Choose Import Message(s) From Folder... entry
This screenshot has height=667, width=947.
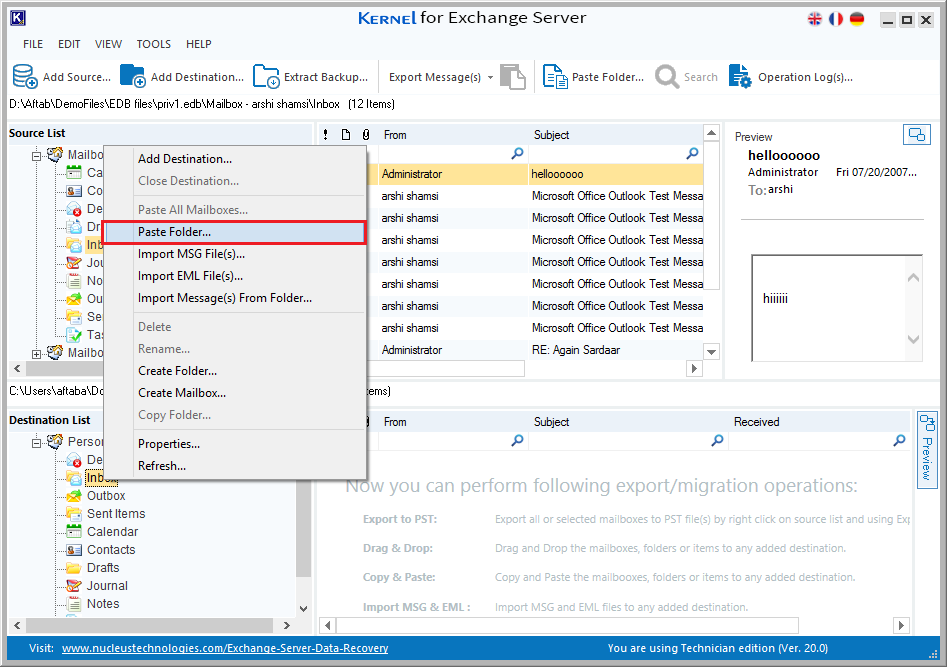click(234, 298)
